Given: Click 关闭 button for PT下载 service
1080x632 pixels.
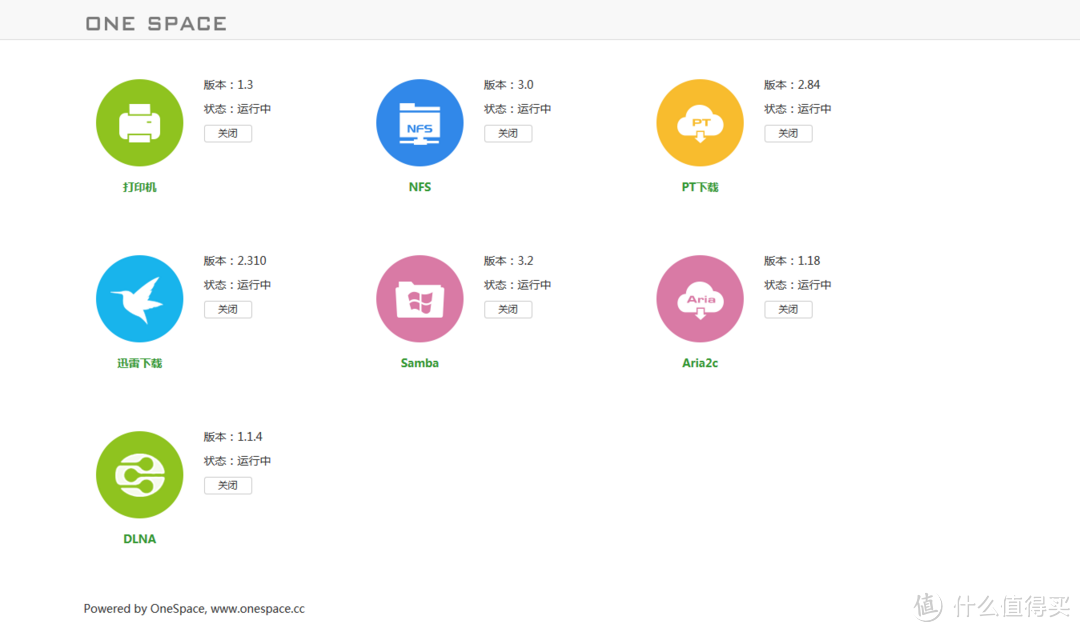Looking at the screenshot, I should click(x=789, y=134).
